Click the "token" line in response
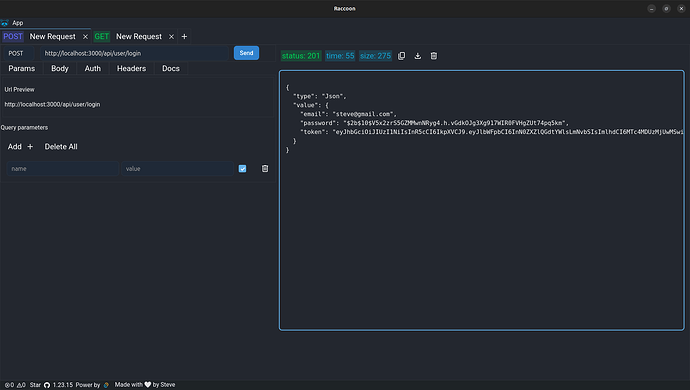 492,132
